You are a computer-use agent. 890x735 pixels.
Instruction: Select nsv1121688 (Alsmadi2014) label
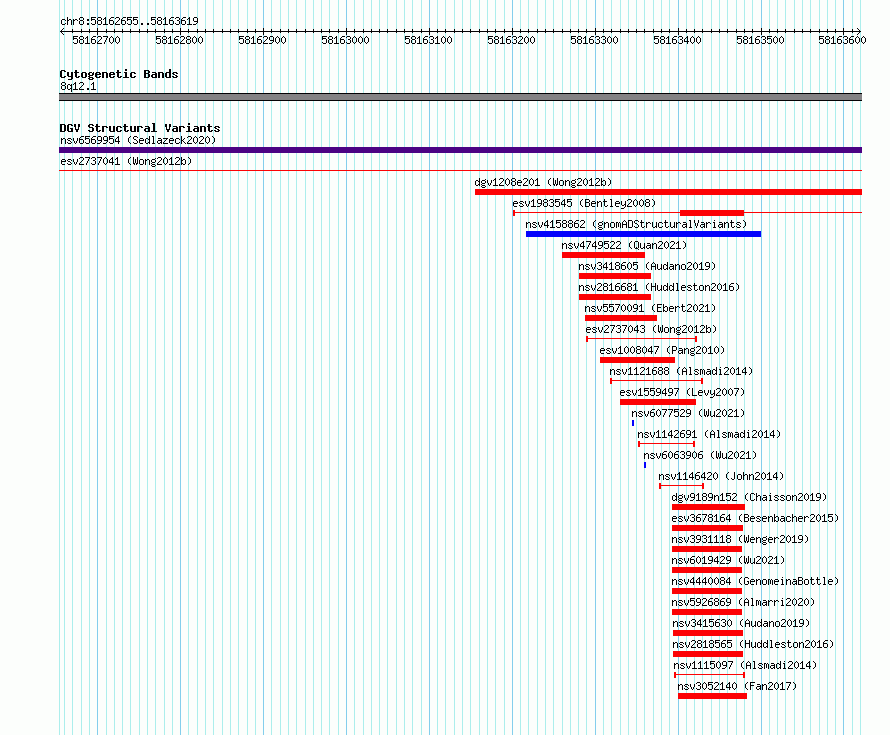point(681,371)
